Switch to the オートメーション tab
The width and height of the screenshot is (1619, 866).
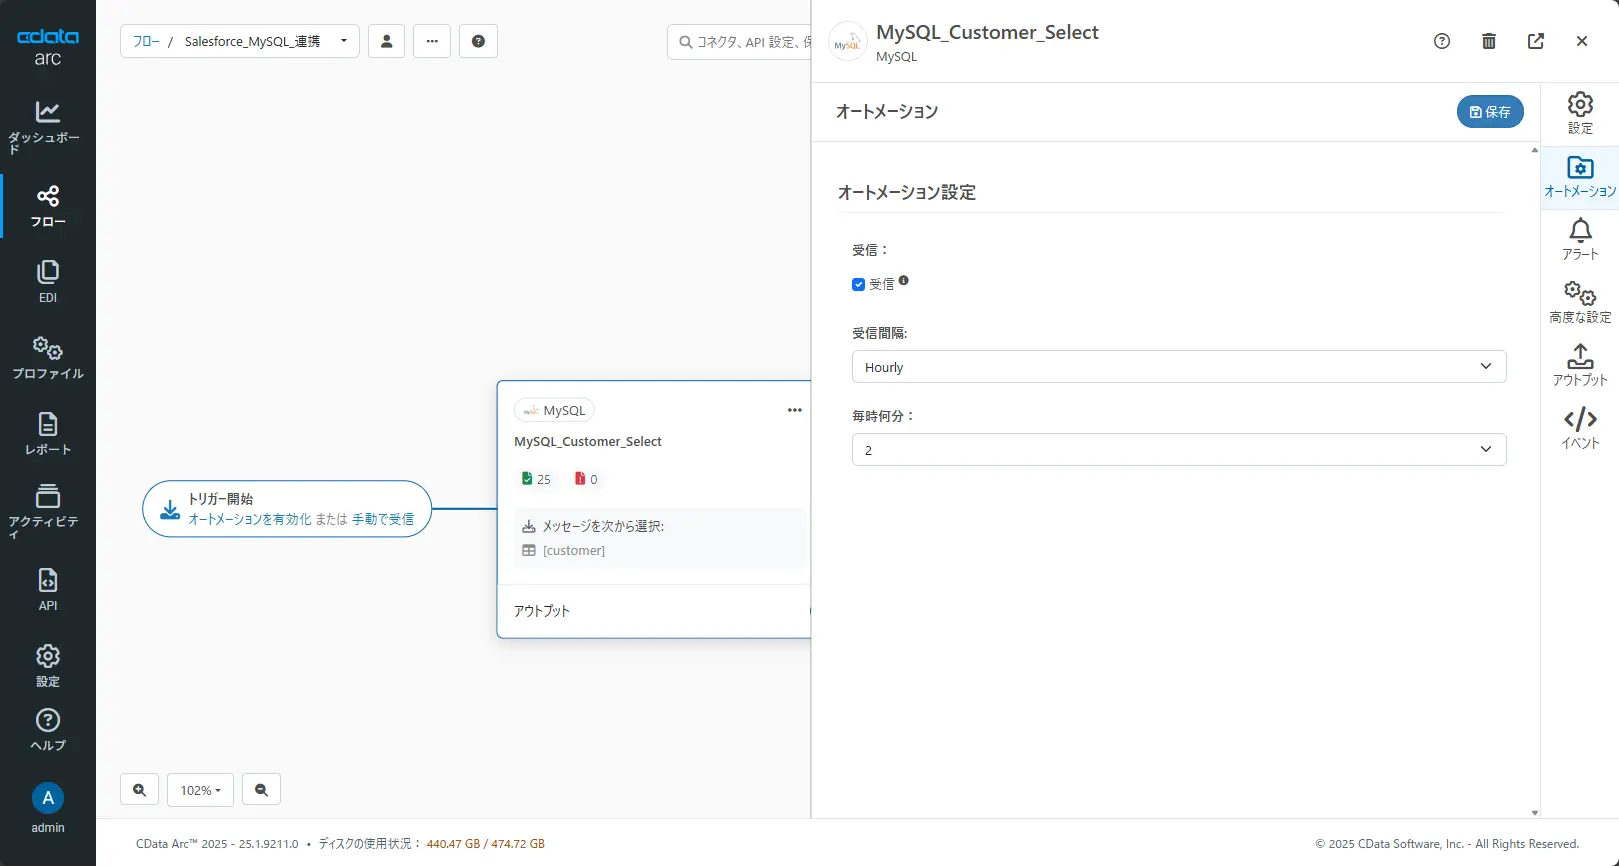1580,177
